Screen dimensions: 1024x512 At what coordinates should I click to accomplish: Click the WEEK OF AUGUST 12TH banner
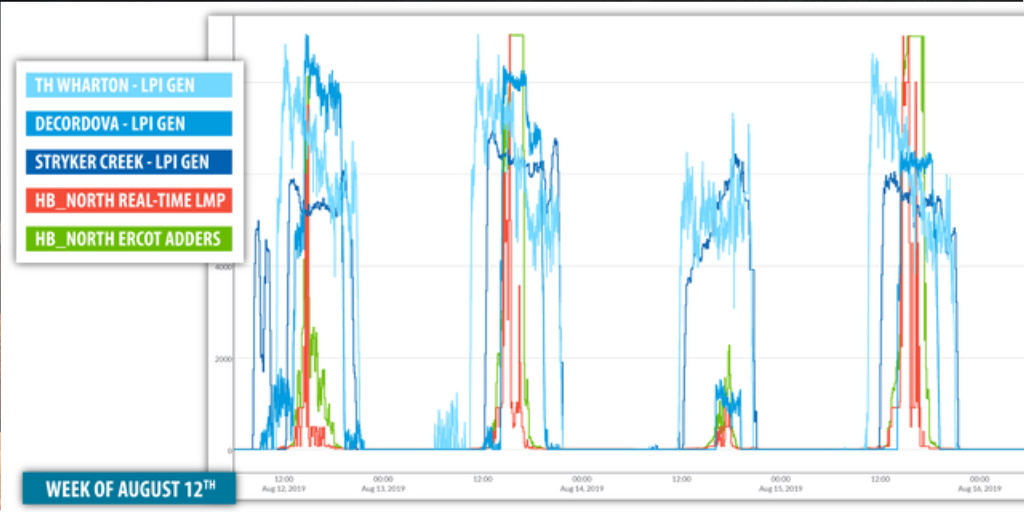(x=129, y=489)
